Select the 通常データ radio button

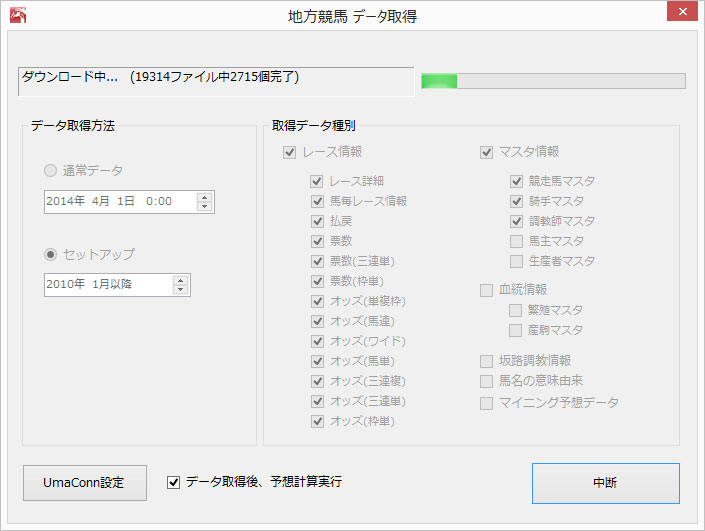click(x=50, y=170)
